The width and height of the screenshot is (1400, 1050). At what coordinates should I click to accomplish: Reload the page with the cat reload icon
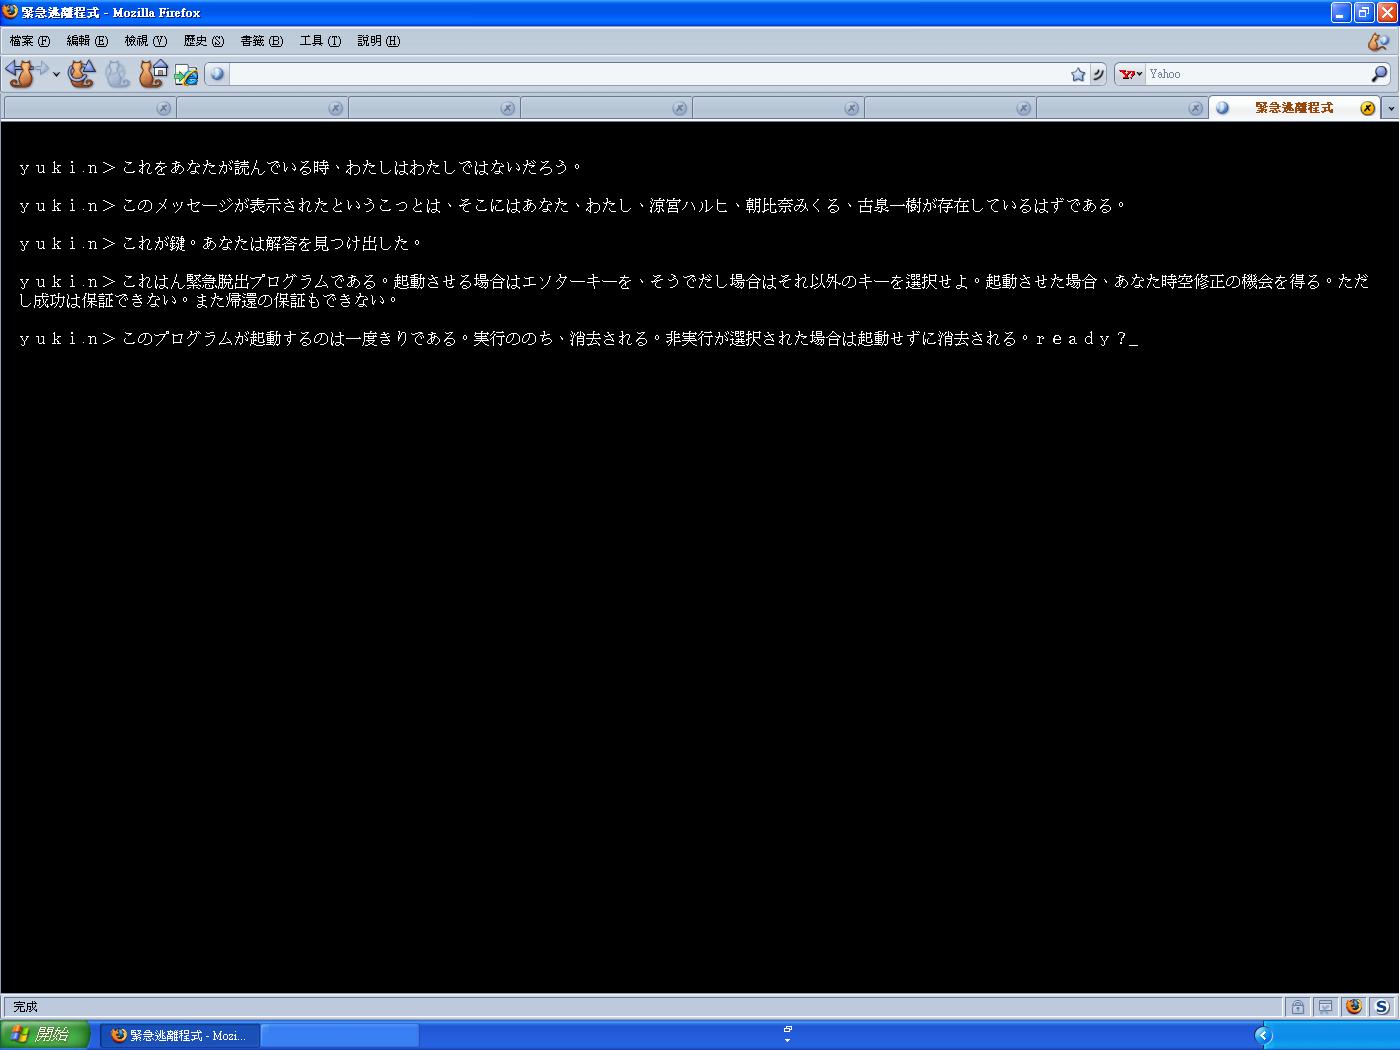[x=82, y=73]
